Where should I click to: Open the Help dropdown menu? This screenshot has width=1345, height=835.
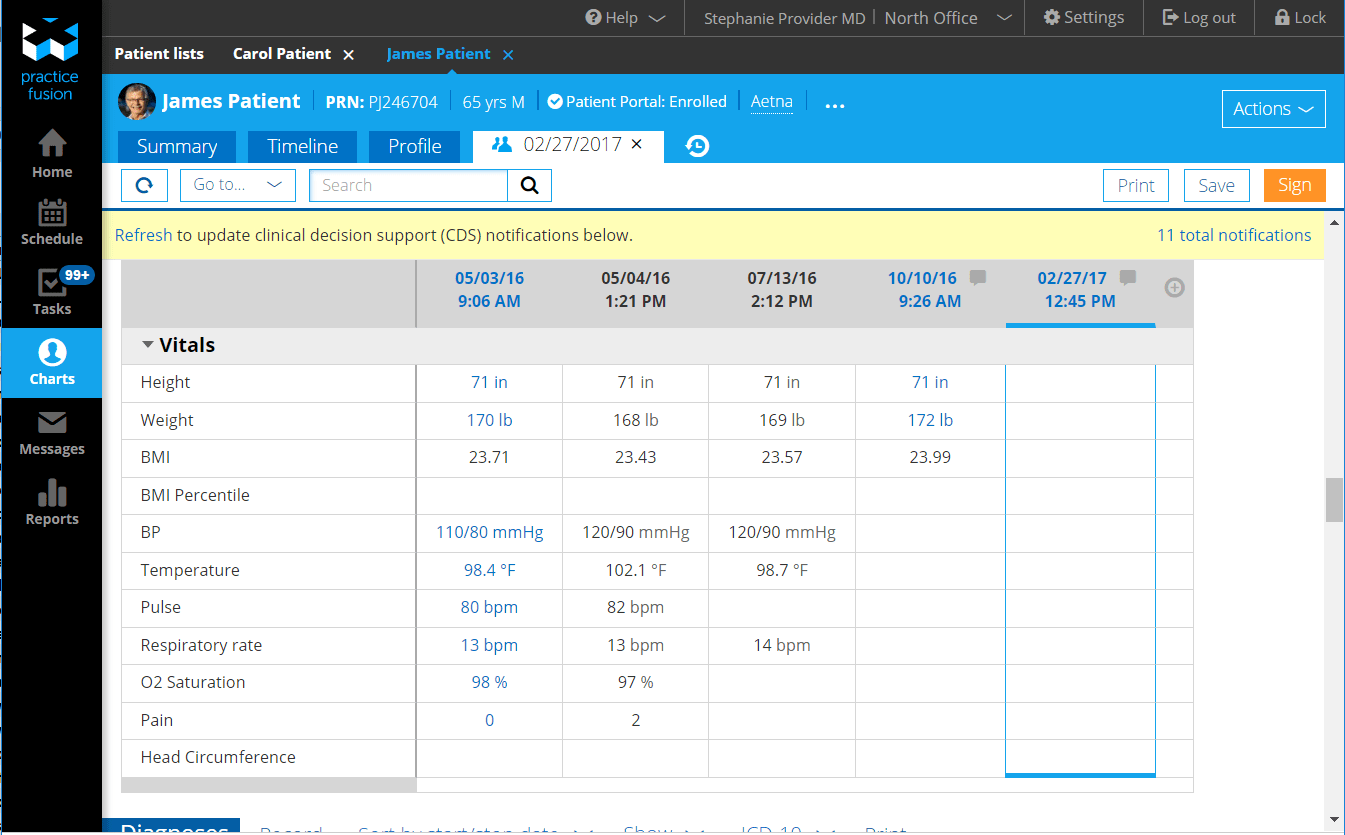(x=625, y=18)
